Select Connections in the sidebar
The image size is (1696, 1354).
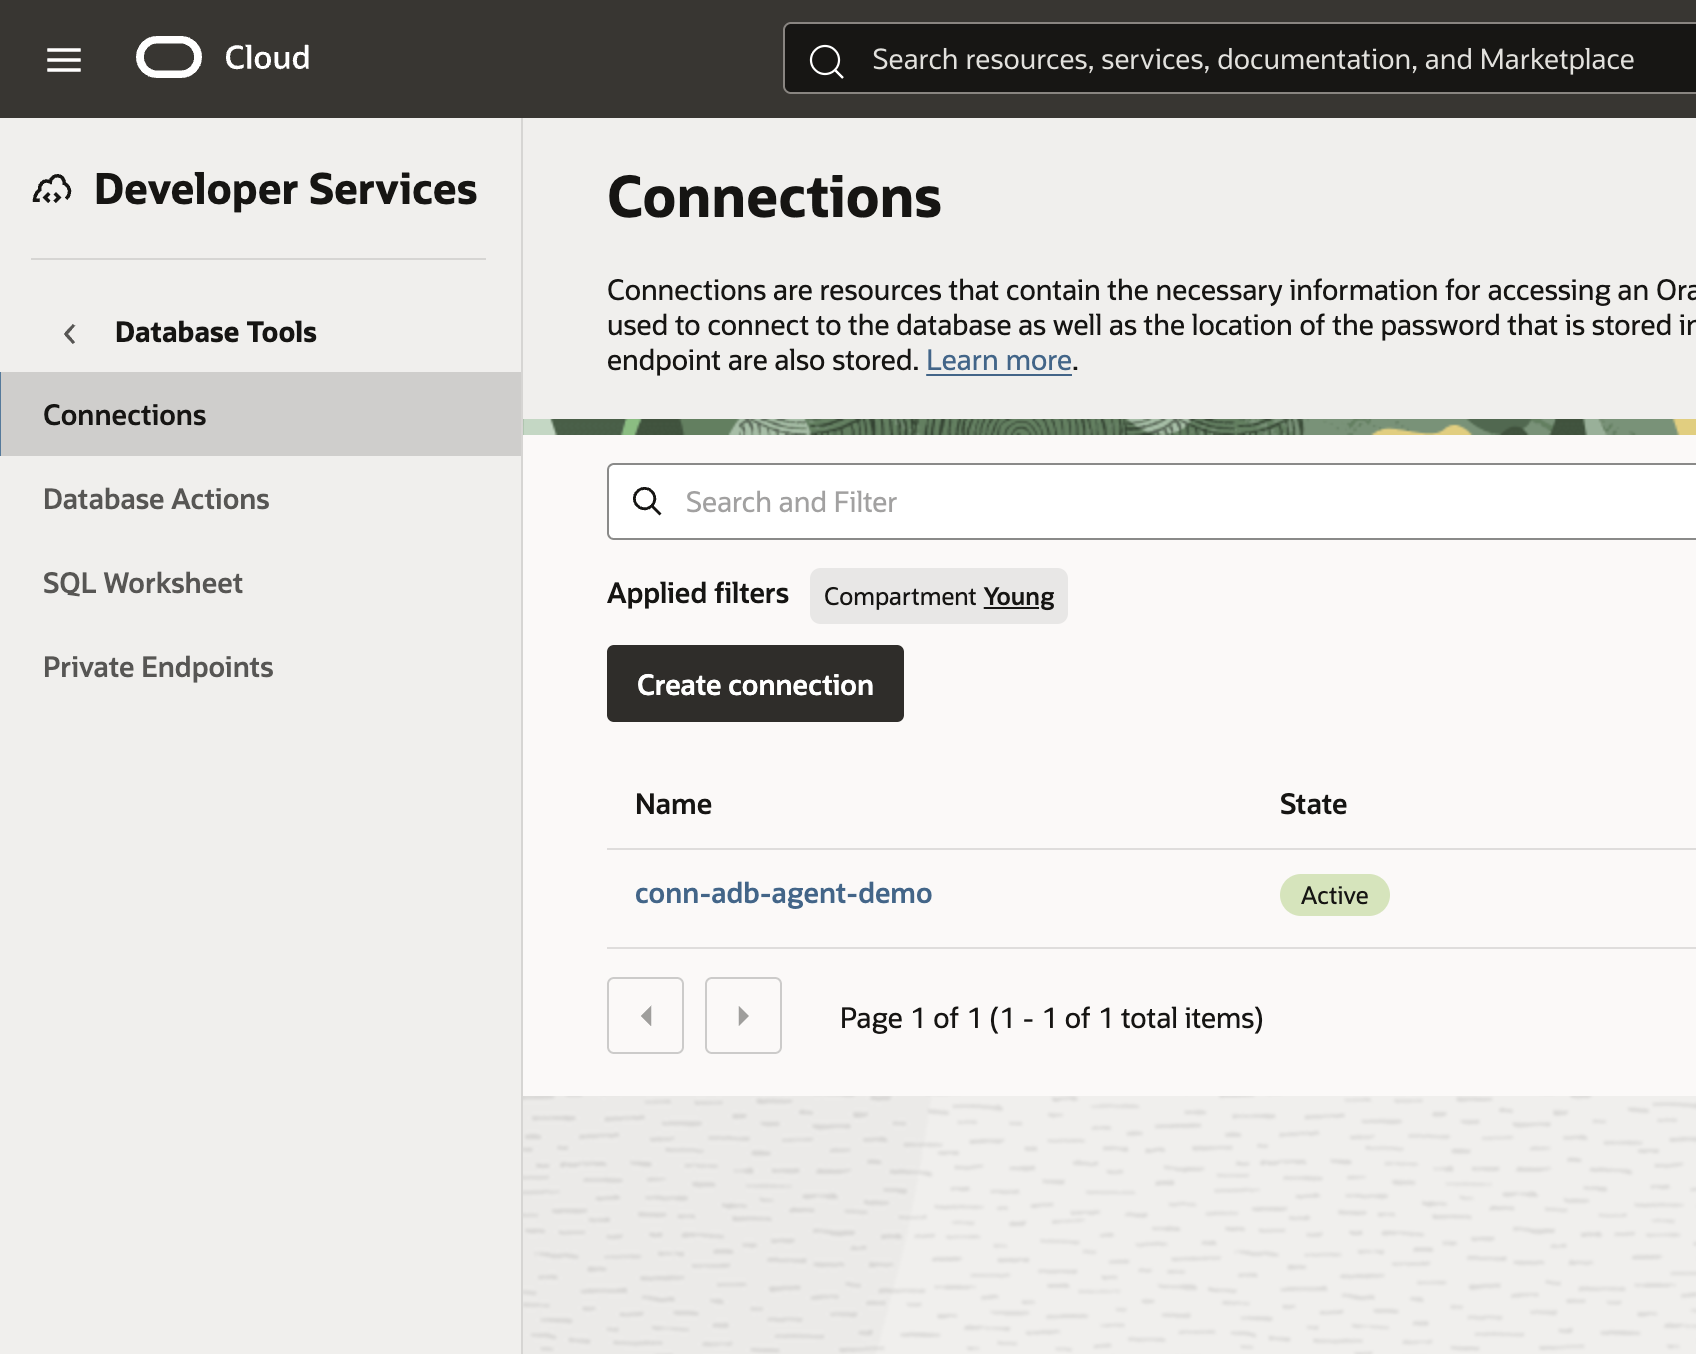[x=125, y=415]
